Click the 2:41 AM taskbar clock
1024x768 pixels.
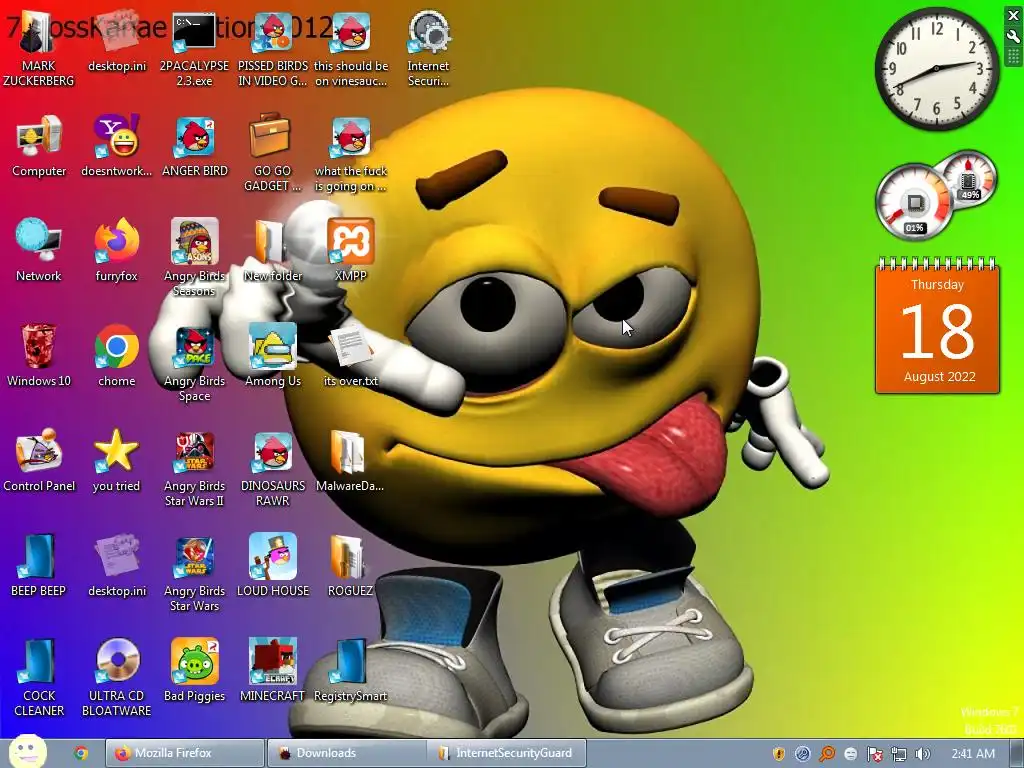click(x=973, y=754)
